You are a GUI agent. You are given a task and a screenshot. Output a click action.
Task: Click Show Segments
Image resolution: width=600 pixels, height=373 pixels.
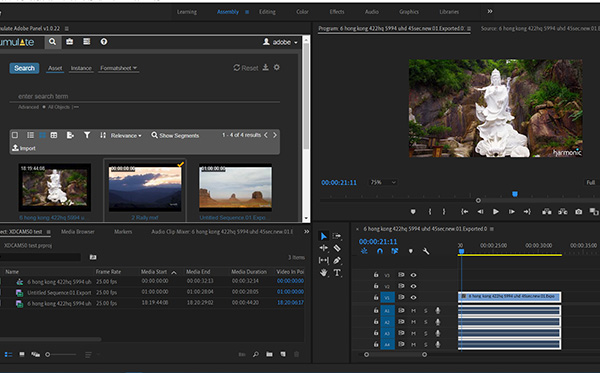(x=175, y=135)
